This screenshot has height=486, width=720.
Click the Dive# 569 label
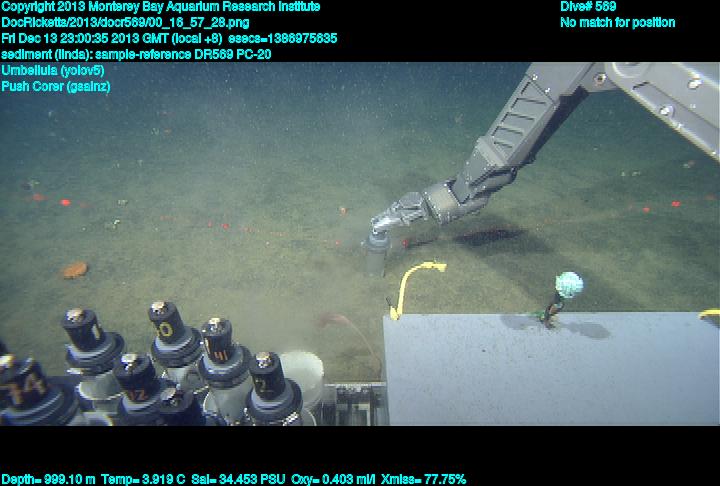point(588,6)
